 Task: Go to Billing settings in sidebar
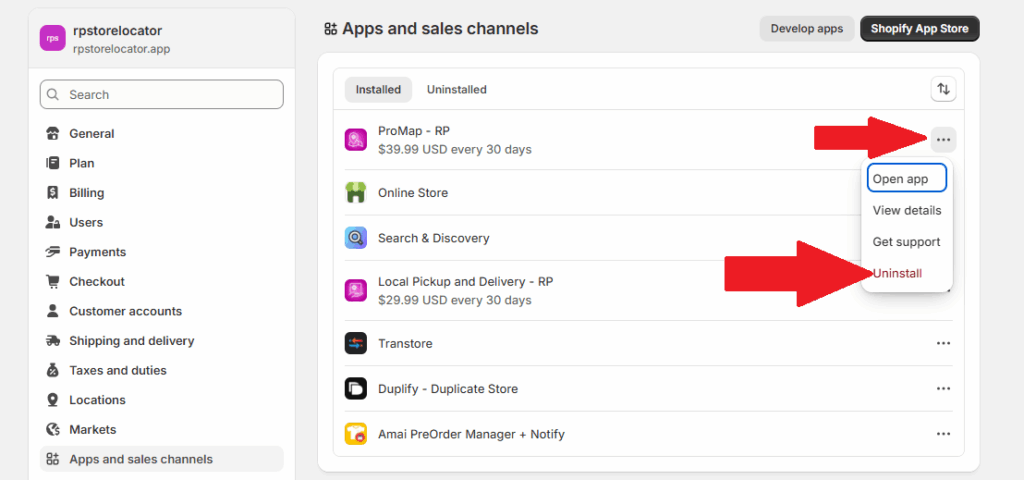pos(87,193)
